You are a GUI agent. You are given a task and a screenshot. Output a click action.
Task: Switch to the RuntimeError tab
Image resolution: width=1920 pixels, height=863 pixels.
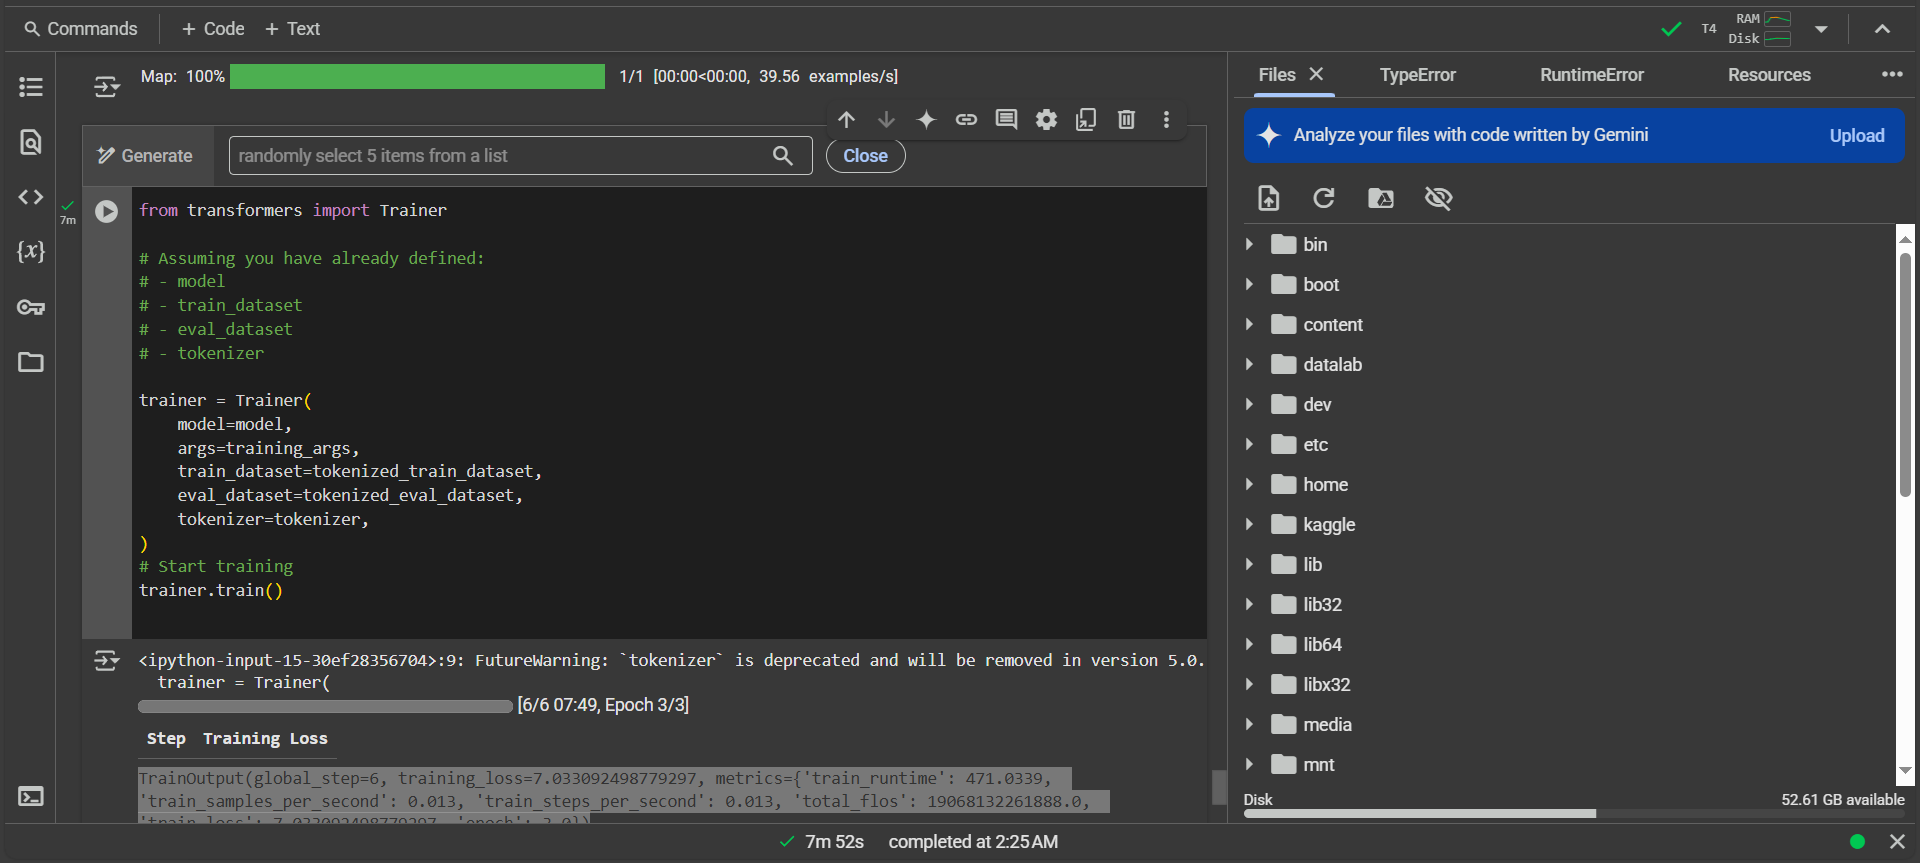1591,75
